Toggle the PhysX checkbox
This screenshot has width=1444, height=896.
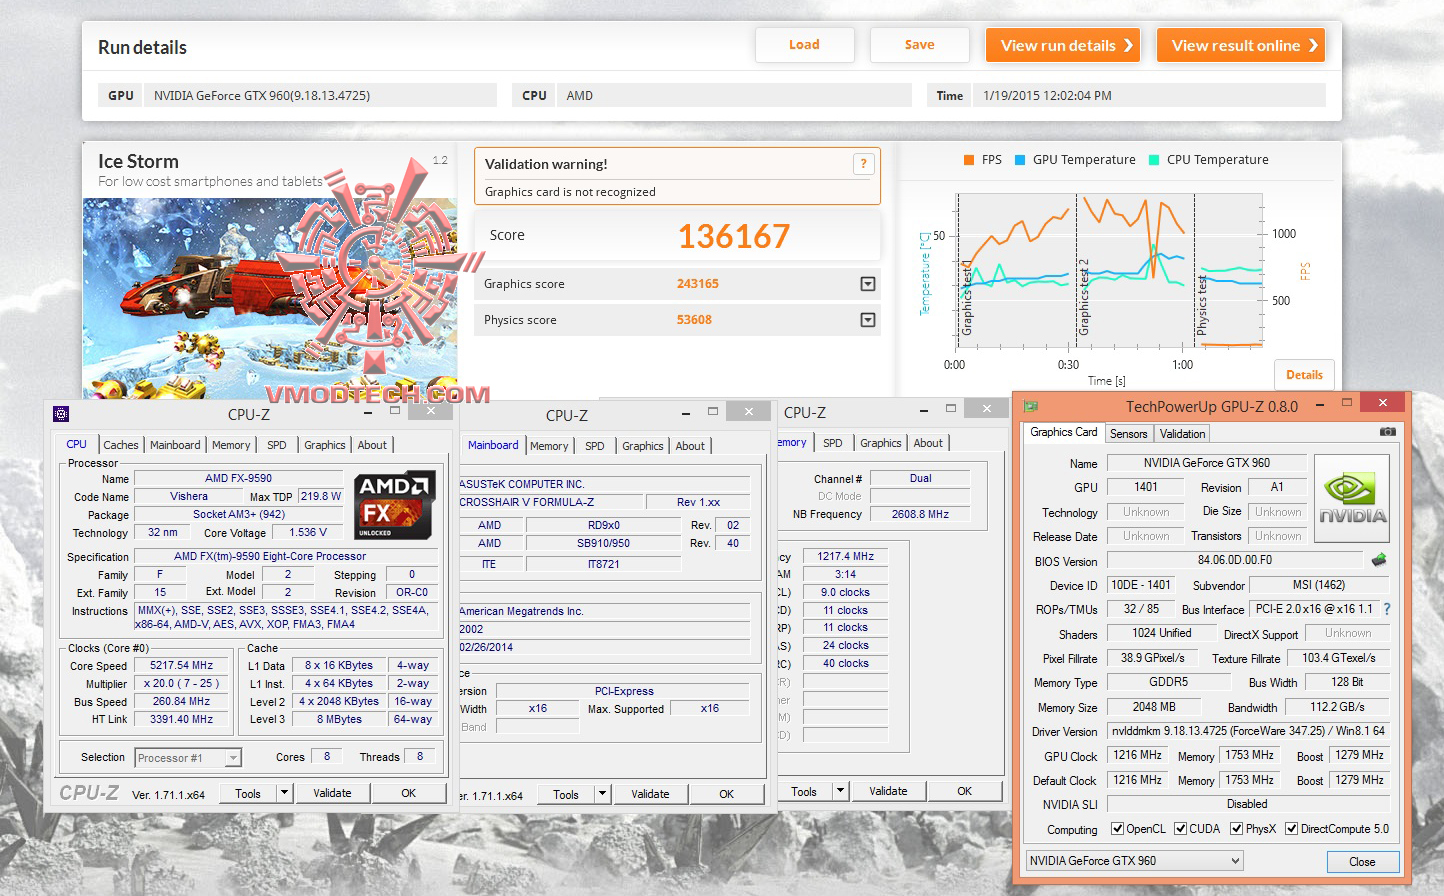tap(1237, 829)
